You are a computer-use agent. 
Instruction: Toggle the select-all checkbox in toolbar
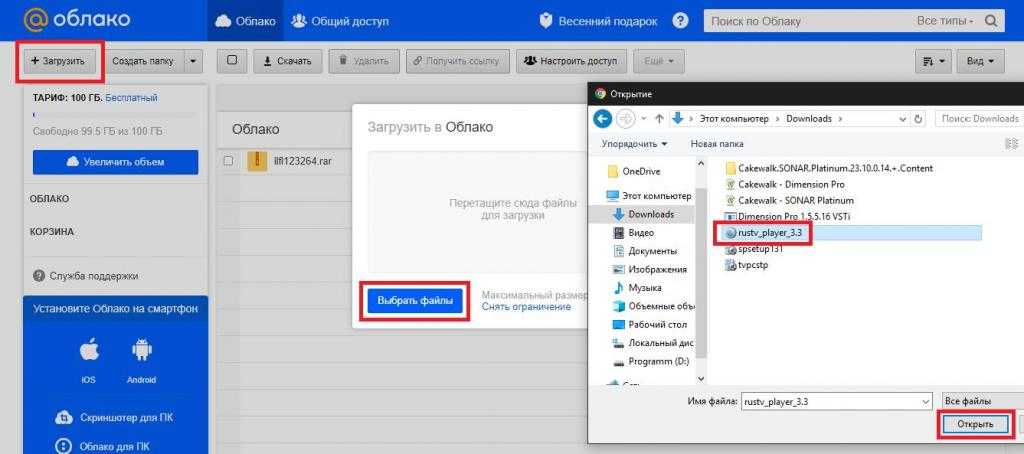pyautogui.click(x=232, y=60)
